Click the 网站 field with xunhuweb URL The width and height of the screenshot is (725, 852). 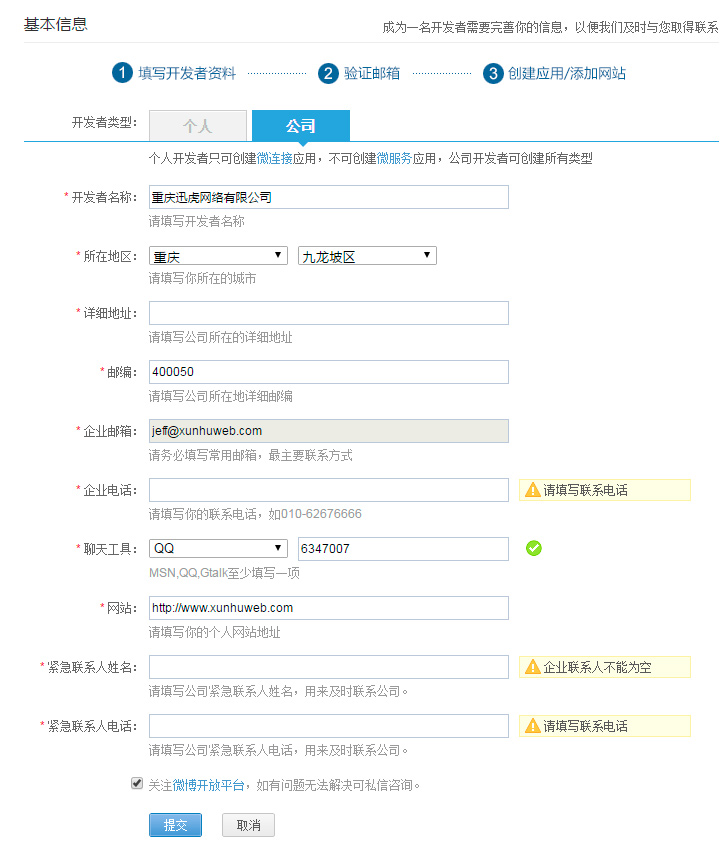(x=329, y=607)
